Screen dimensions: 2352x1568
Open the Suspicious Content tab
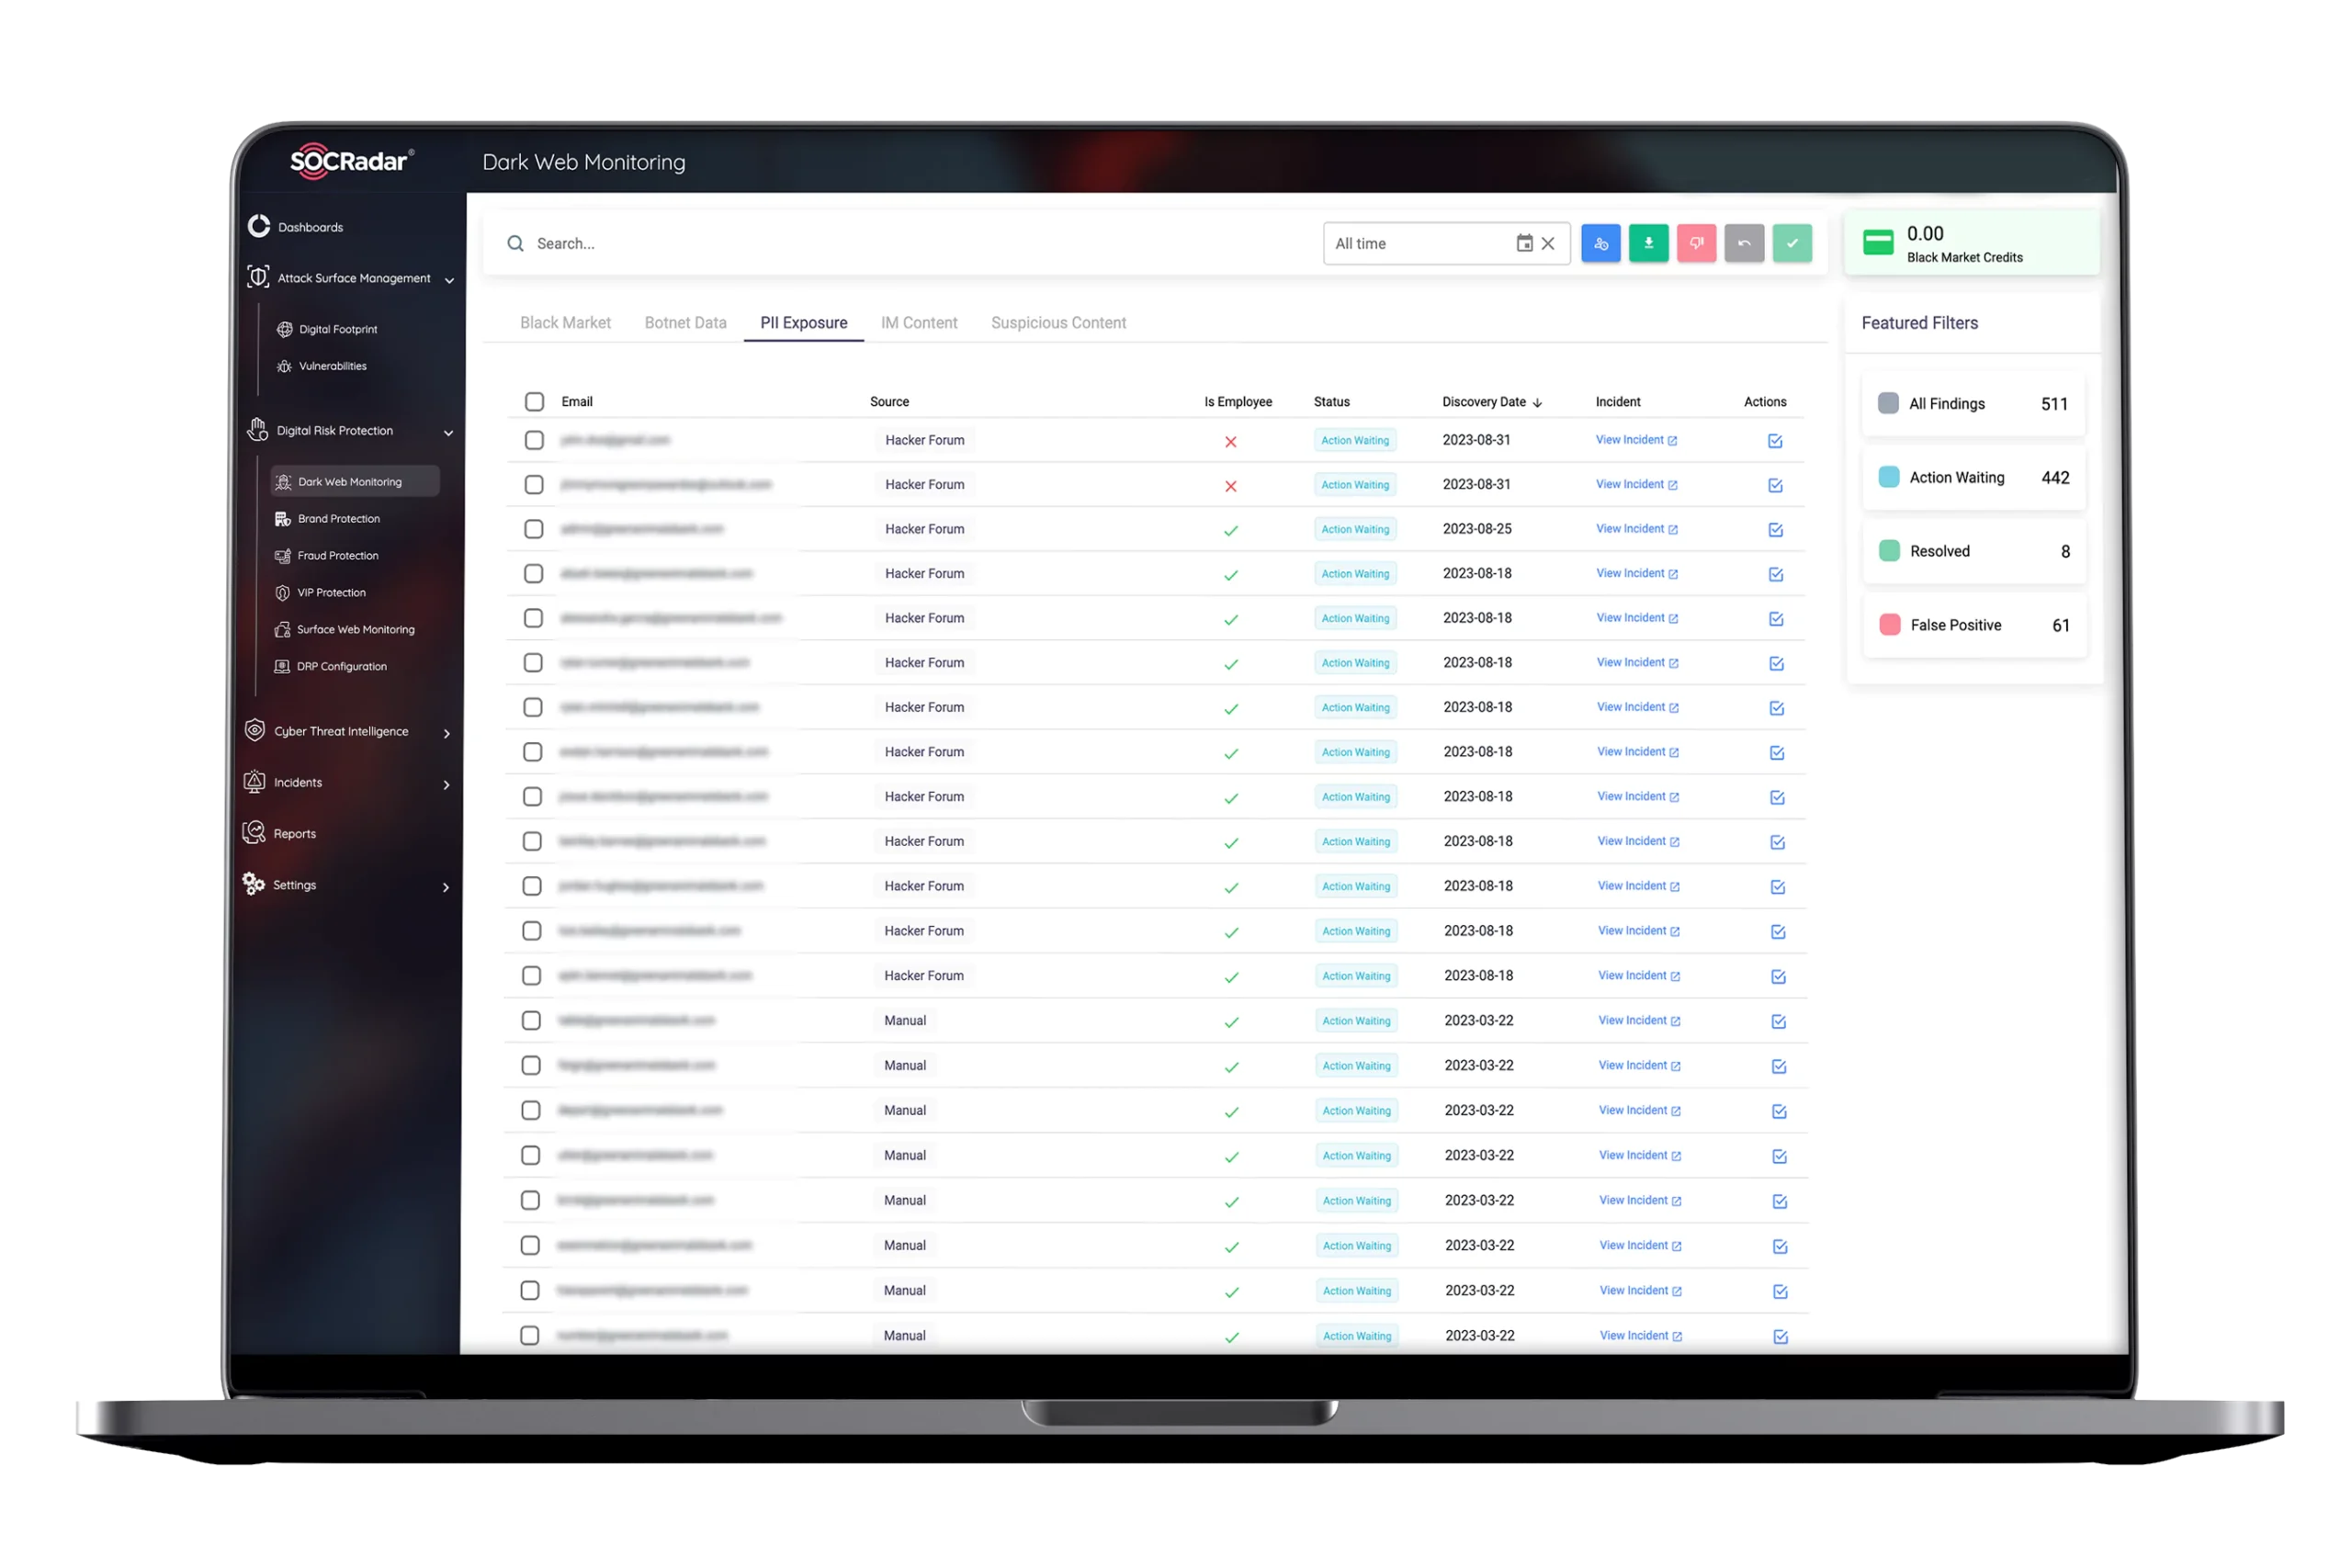point(1058,323)
